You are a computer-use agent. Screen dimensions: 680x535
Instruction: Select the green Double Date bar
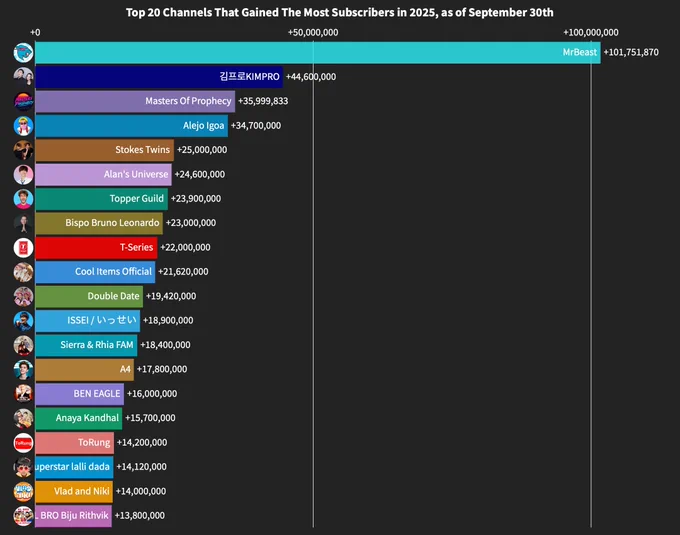click(89, 296)
